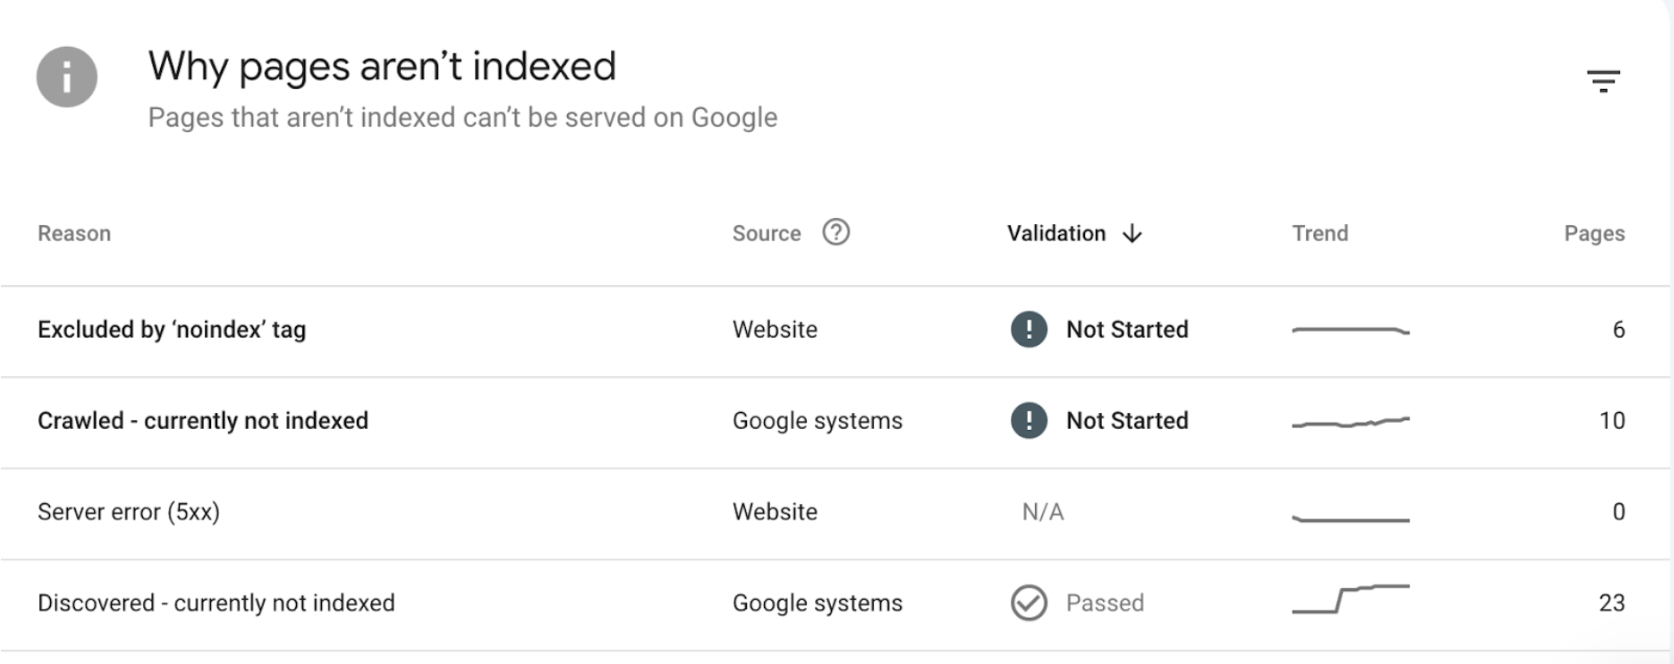Viewport: 1674px width, 664px height.
Task: Sort table by Validation column header
Action: tap(1056, 234)
